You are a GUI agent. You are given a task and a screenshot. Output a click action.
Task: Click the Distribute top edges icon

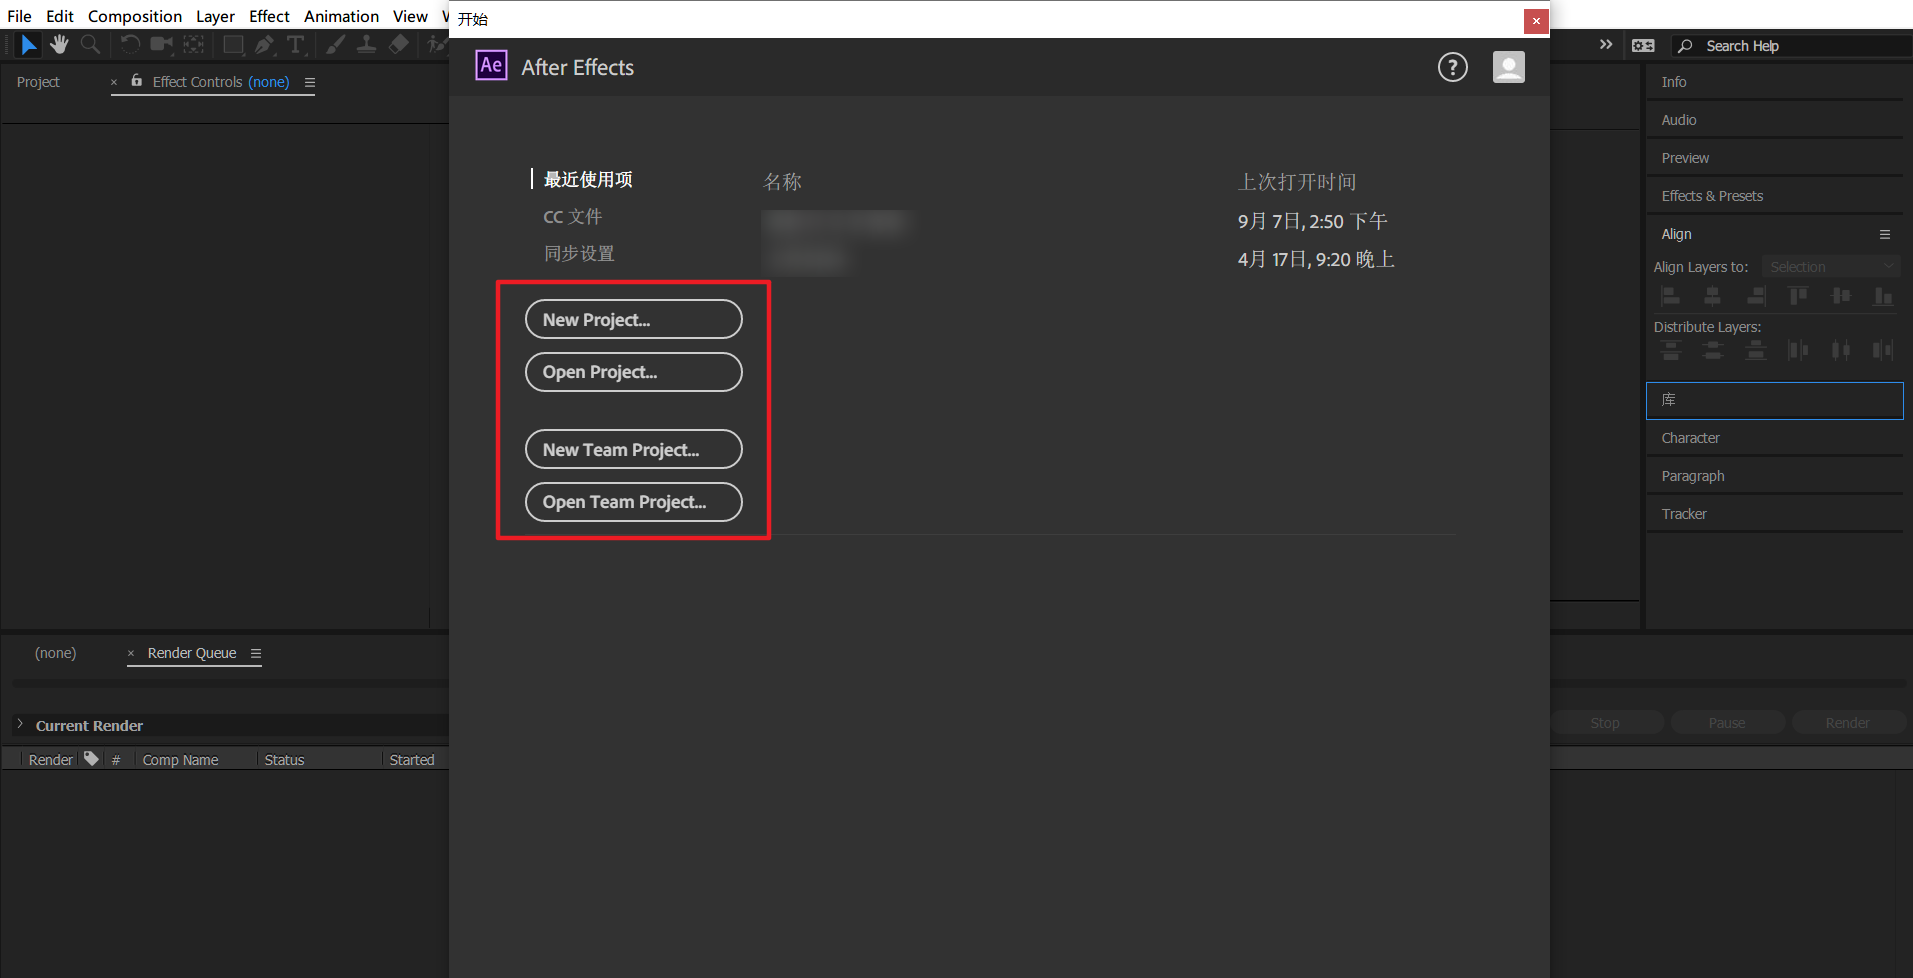pyautogui.click(x=1670, y=350)
